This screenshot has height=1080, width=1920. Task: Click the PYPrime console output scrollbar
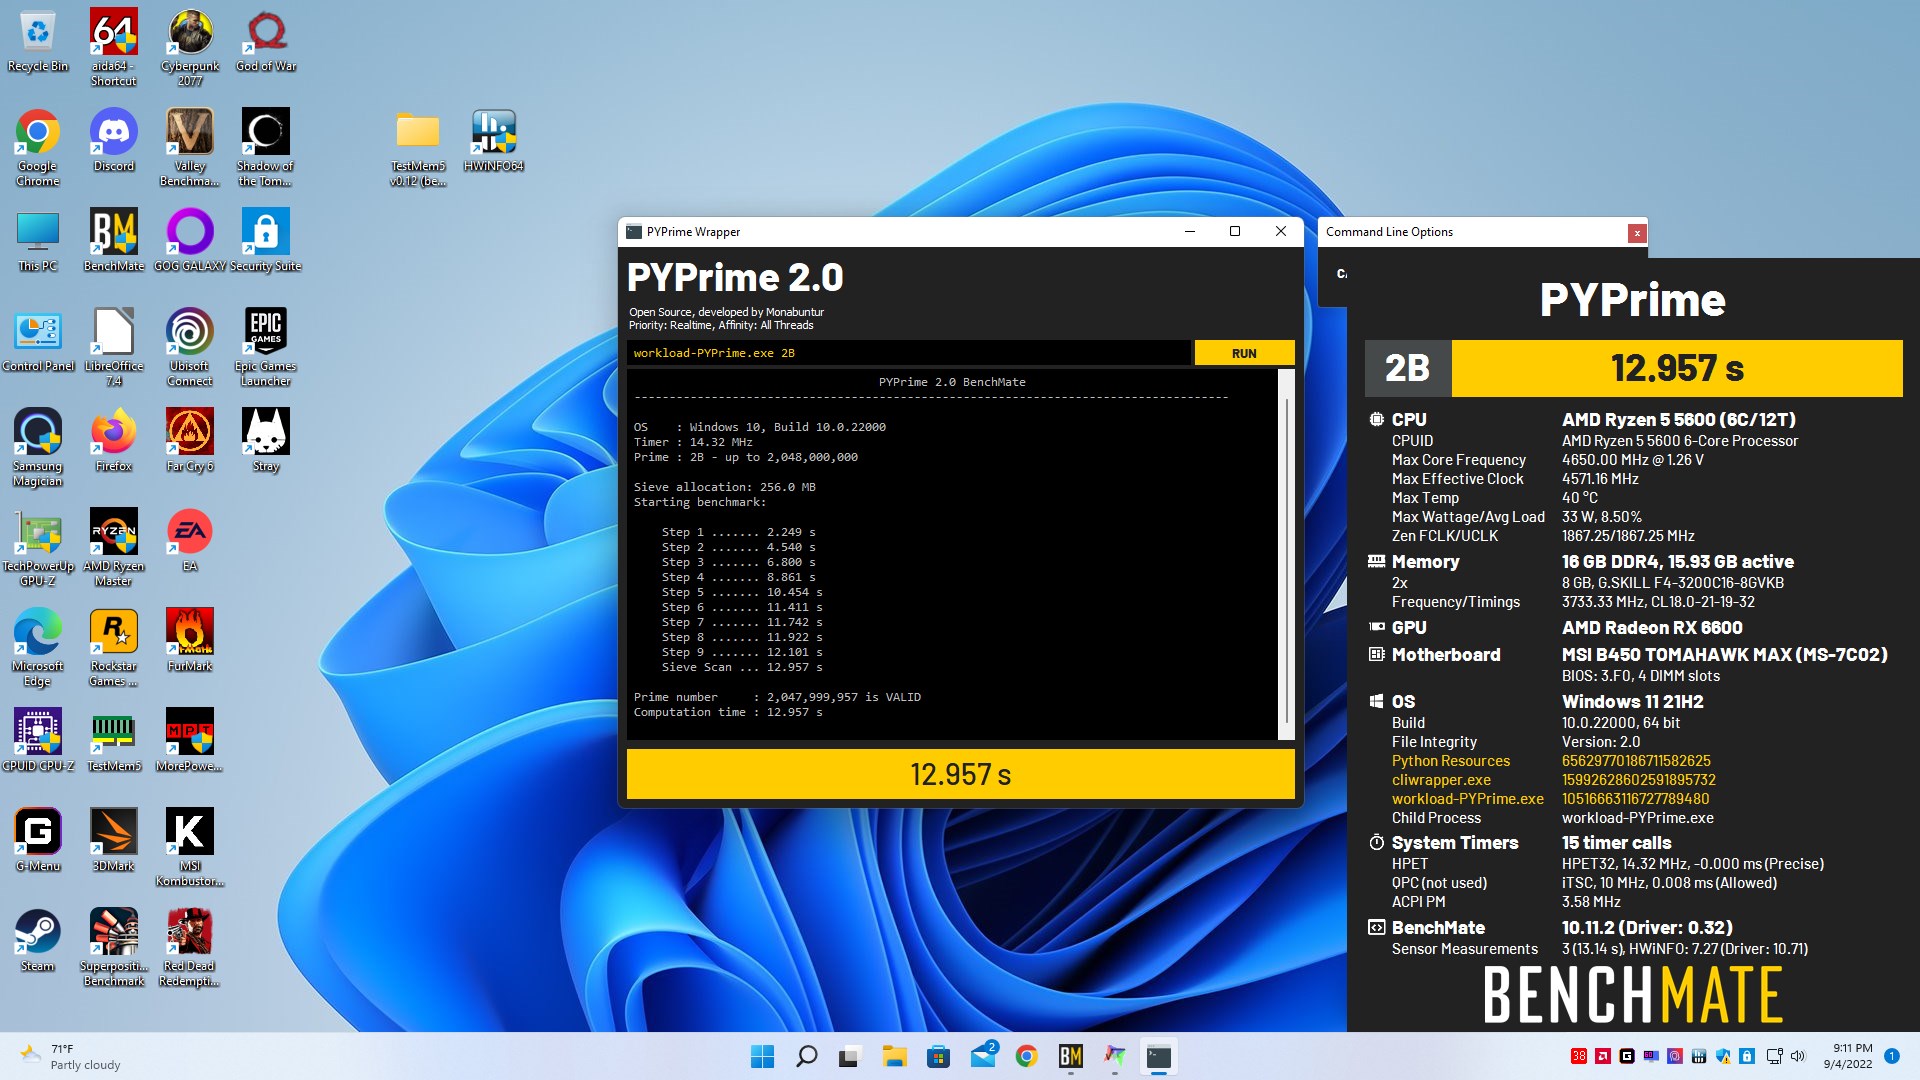pyautogui.click(x=1286, y=555)
